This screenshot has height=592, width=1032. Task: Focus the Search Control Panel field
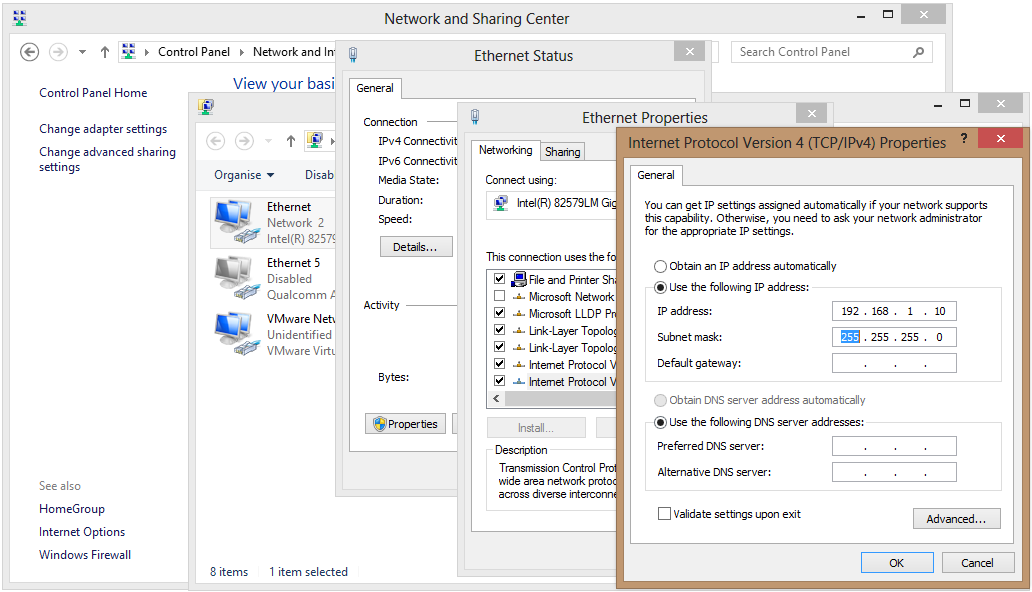click(x=831, y=52)
